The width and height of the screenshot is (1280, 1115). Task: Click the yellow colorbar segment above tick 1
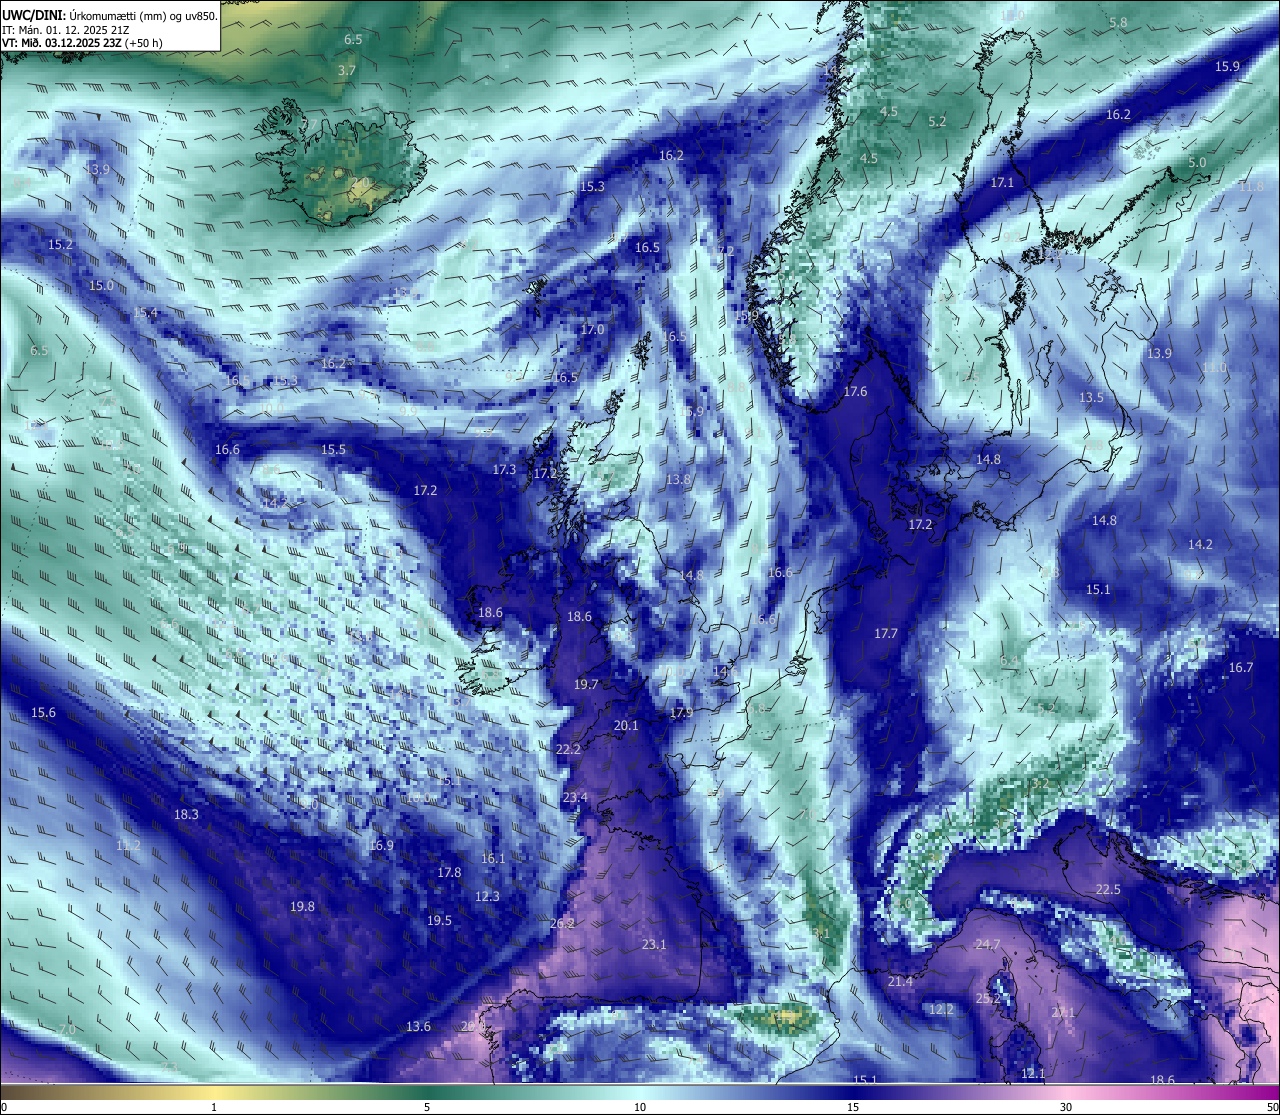click(x=214, y=1090)
